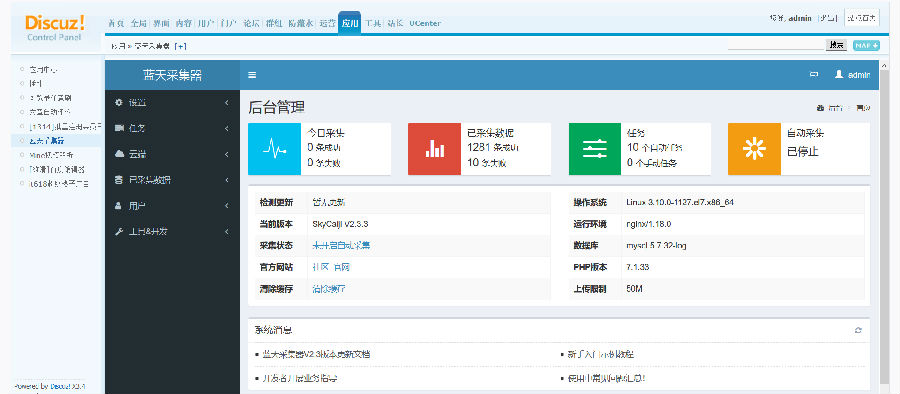The height and width of the screenshot is (394, 900).
Task: Click the Discuz! Control Panel logo
Action: pos(55,27)
